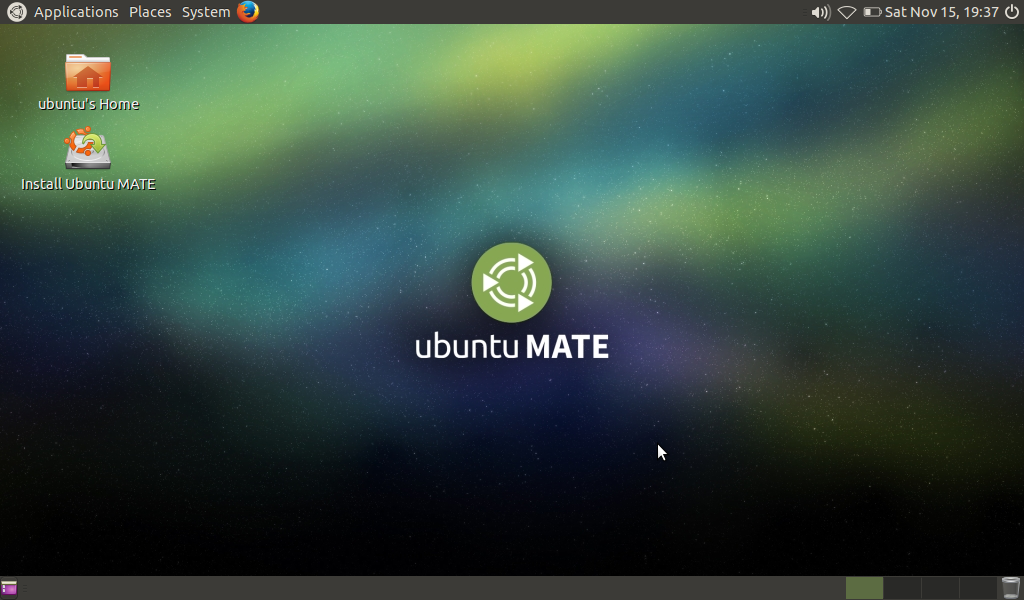
Task: Click the Ubuntu MATE logo in the top panel
Action: pos(16,12)
